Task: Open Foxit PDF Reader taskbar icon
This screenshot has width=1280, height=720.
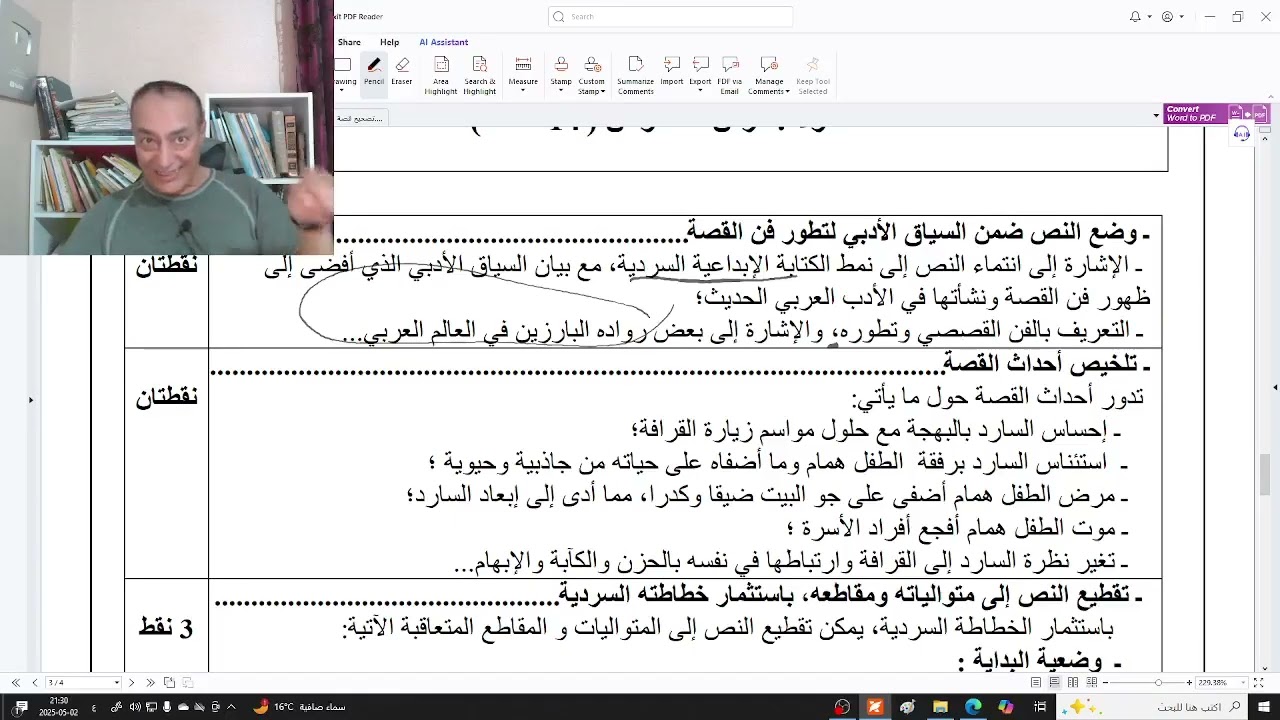Action: (x=875, y=707)
